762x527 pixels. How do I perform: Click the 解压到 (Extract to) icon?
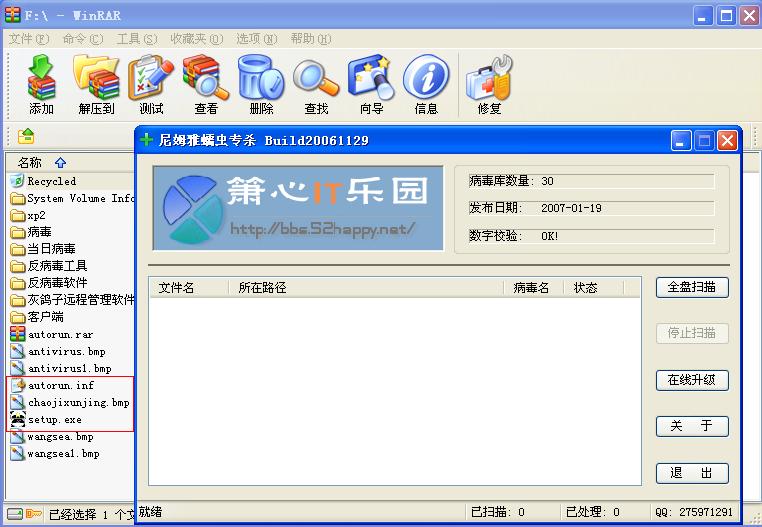pyautogui.click(x=96, y=85)
